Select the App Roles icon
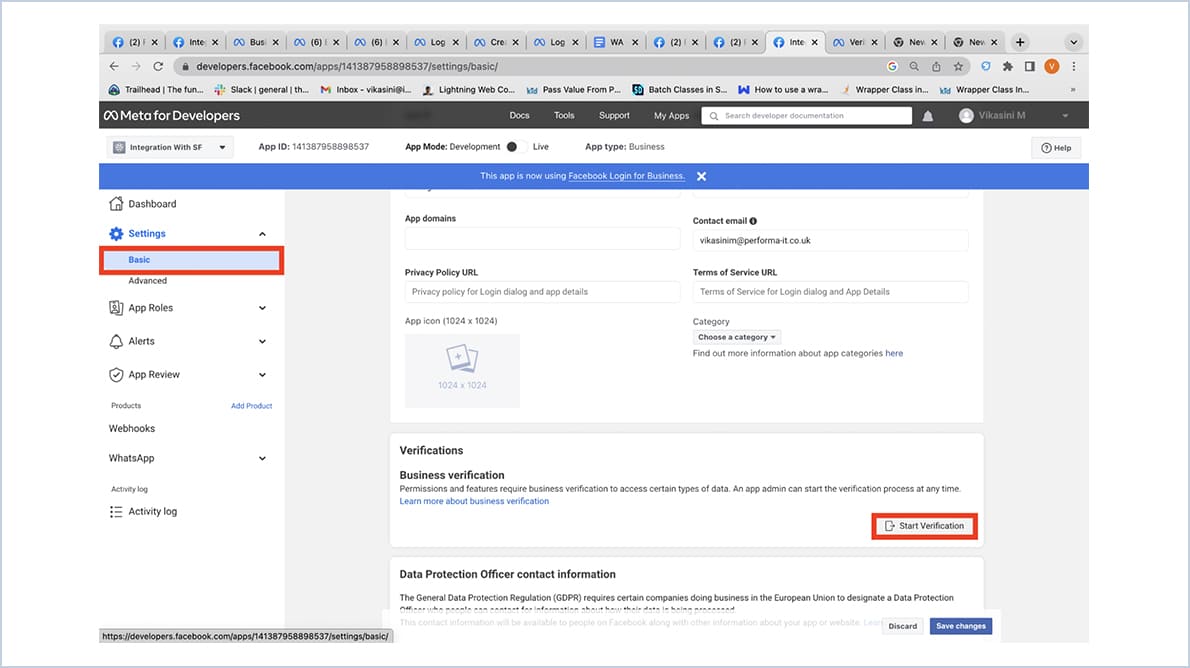Image resolution: width=1190 pixels, height=668 pixels. coord(116,307)
